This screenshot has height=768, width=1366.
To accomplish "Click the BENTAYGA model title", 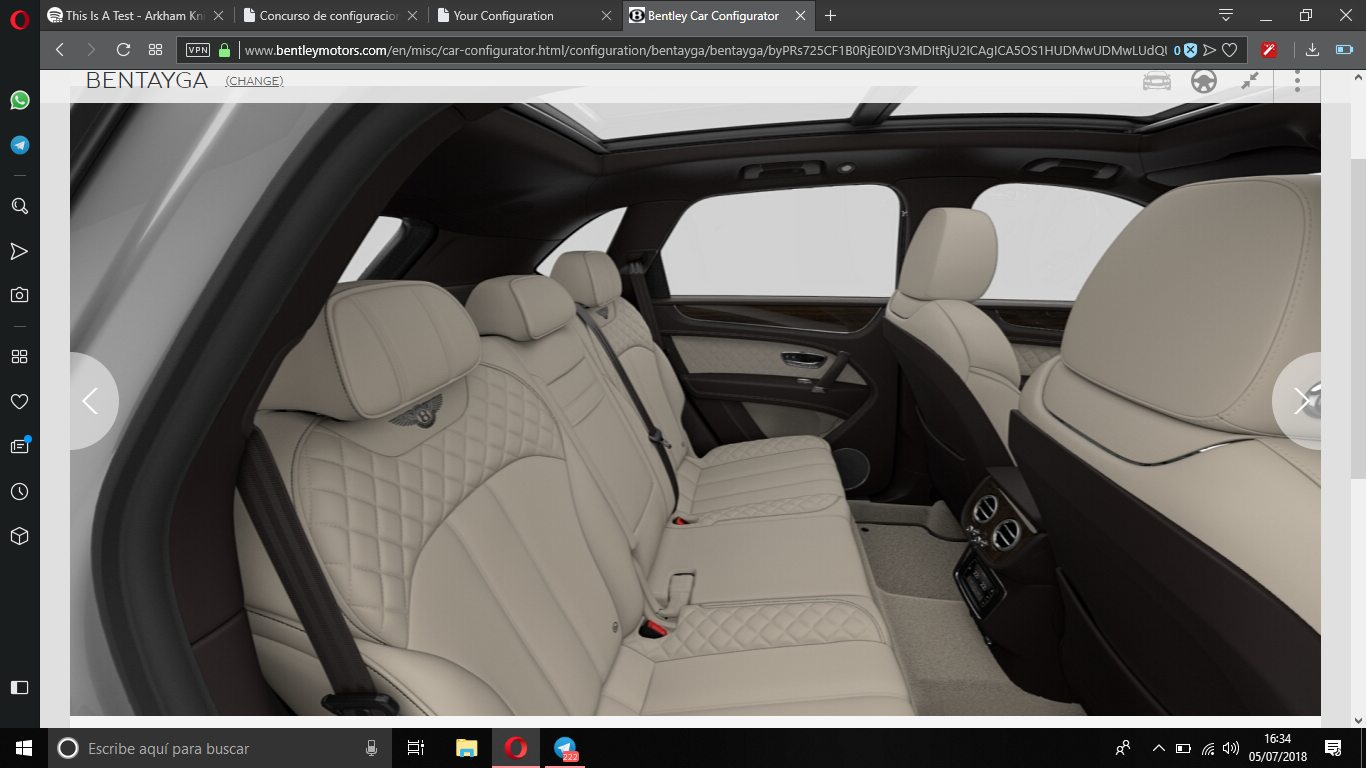I will (147, 81).
